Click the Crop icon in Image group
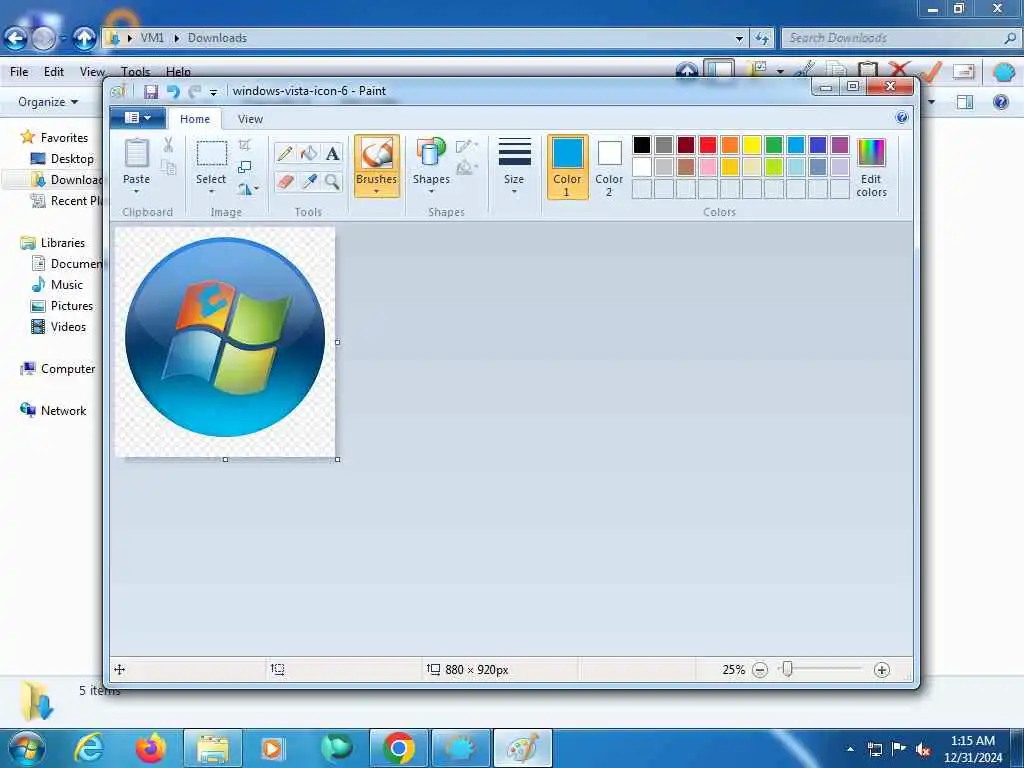Viewport: 1024px width, 768px height. click(x=245, y=144)
